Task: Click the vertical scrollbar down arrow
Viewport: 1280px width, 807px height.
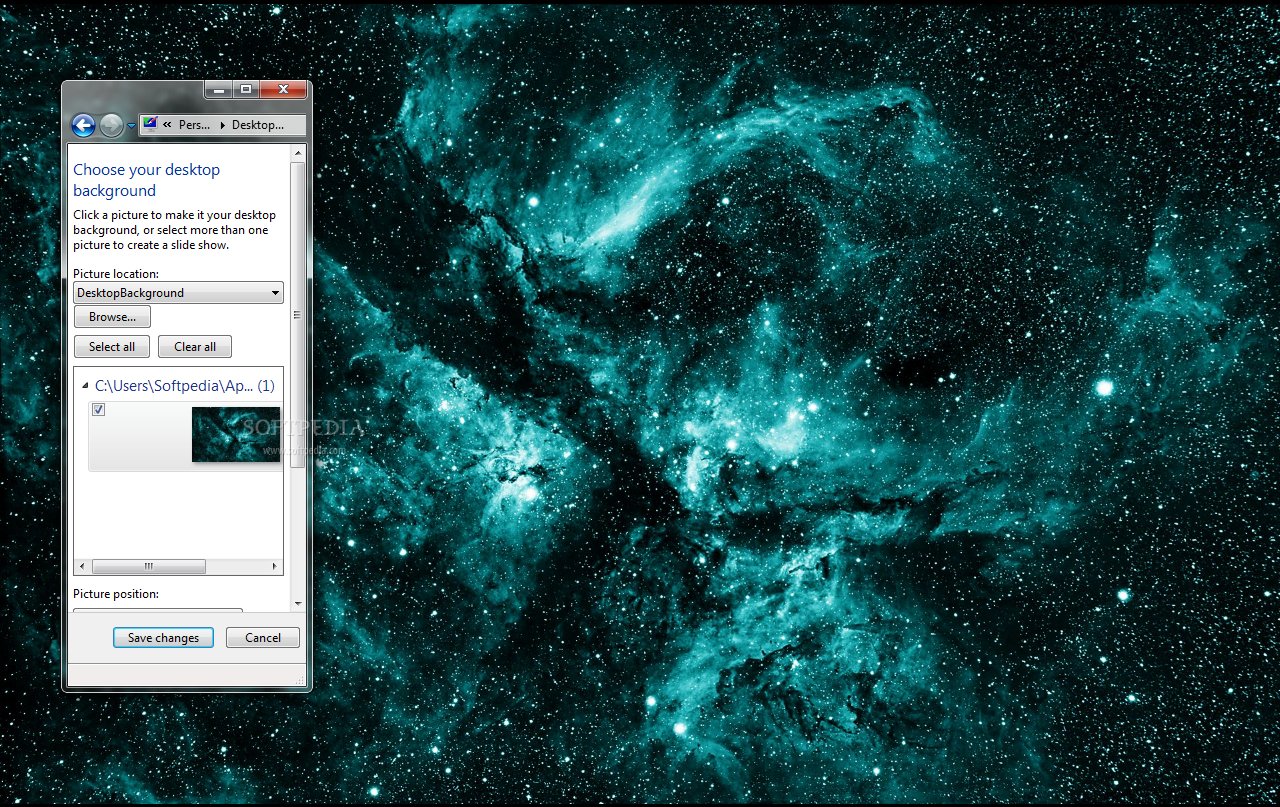Action: (297, 604)
